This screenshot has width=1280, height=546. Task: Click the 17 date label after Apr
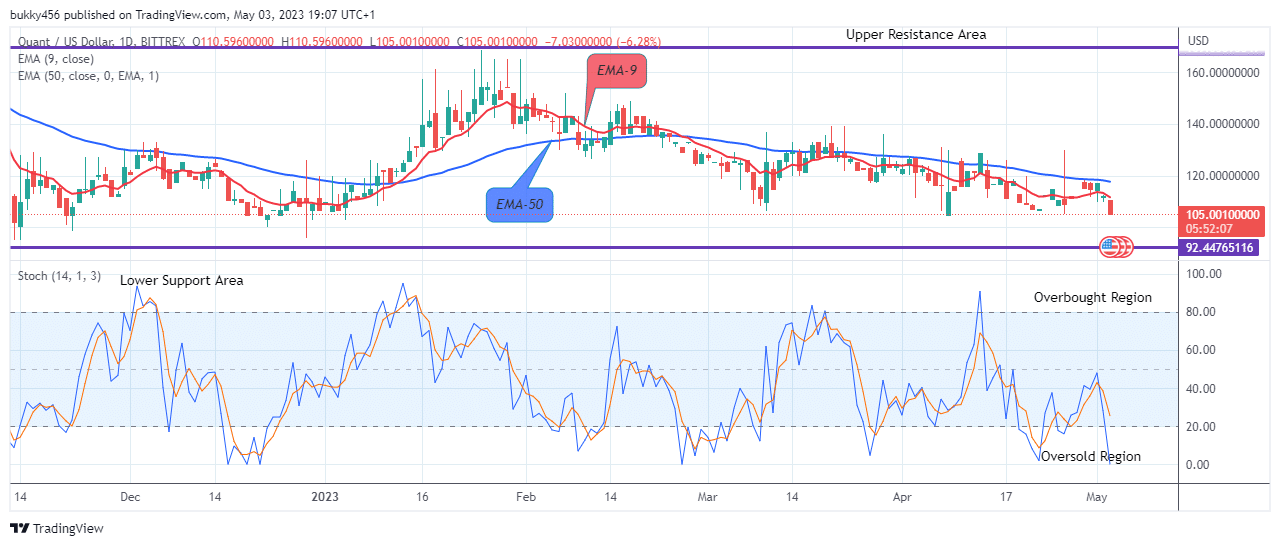(x=1008, y=496)
